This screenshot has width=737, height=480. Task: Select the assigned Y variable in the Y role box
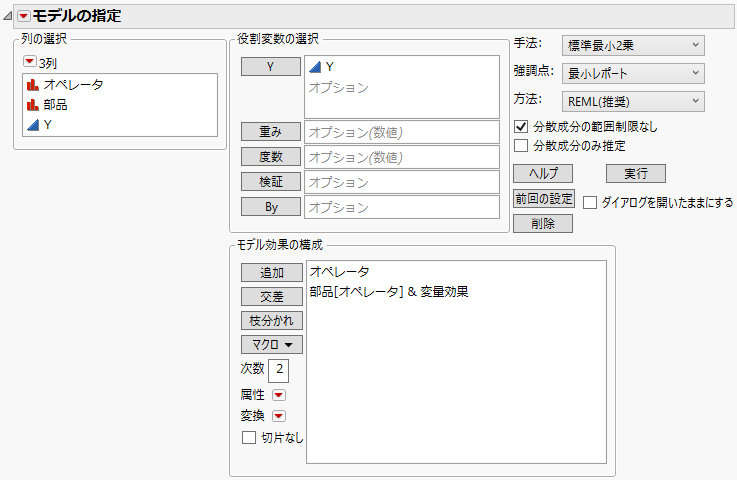[322, 67]
